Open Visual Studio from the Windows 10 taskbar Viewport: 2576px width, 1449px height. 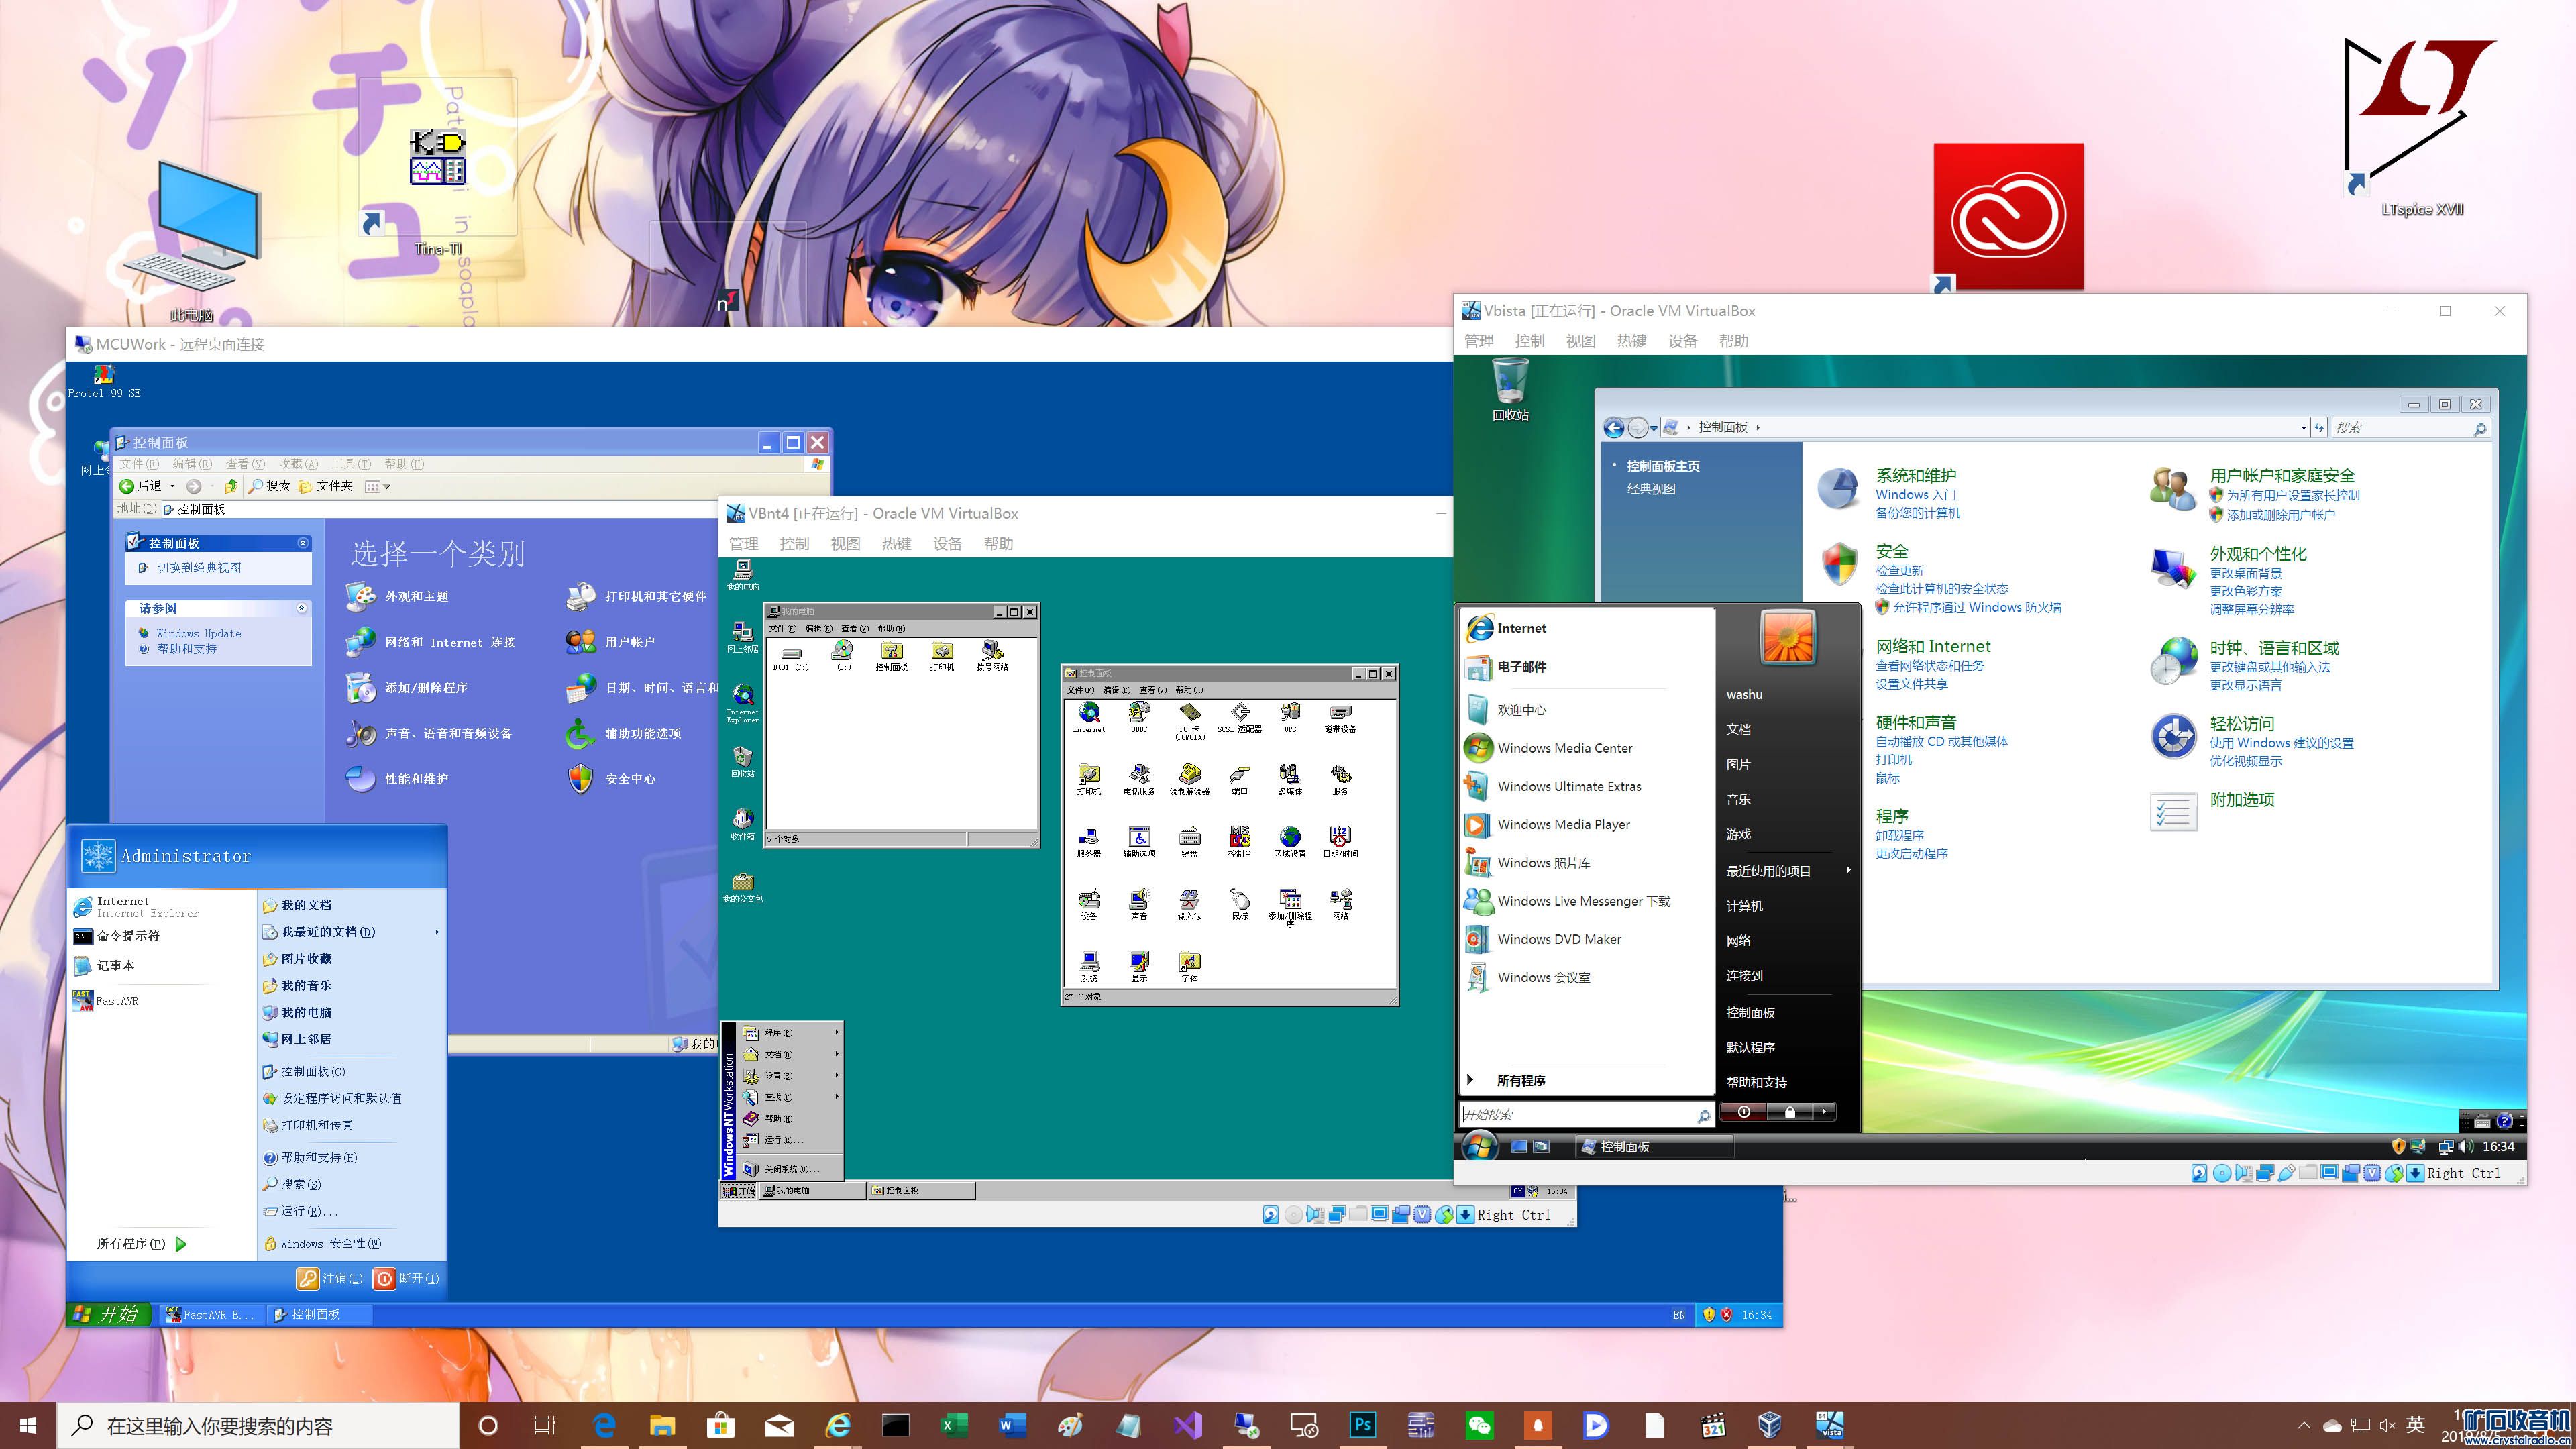click(x=1187, y=1425)
